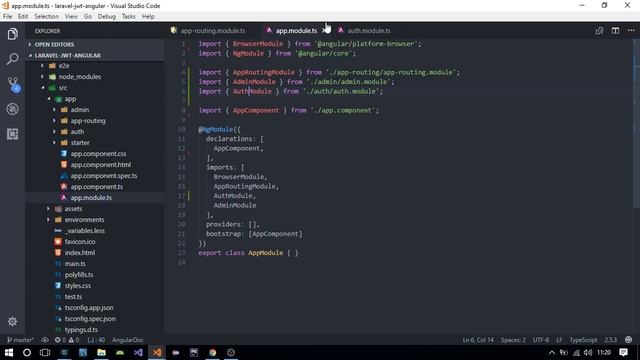The height and width of the screenshot is (360, 640).
Task: Click the volume icon in system tray
Action: pyautogui.click(x=588, y=352)
